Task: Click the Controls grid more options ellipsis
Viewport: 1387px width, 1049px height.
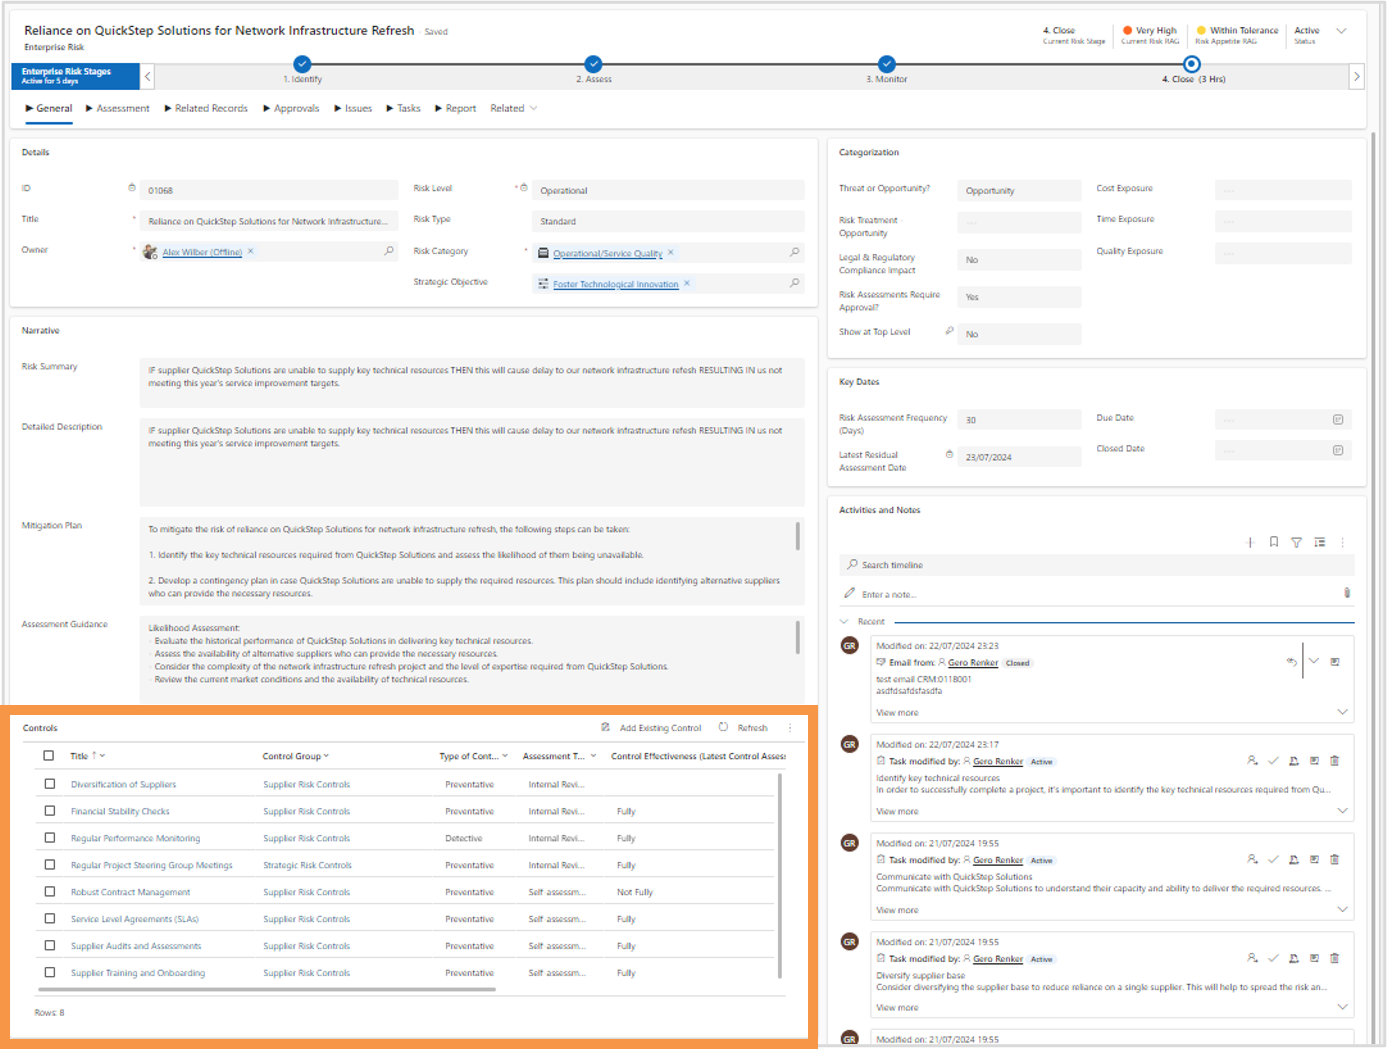Action: (x=790, y=728)
